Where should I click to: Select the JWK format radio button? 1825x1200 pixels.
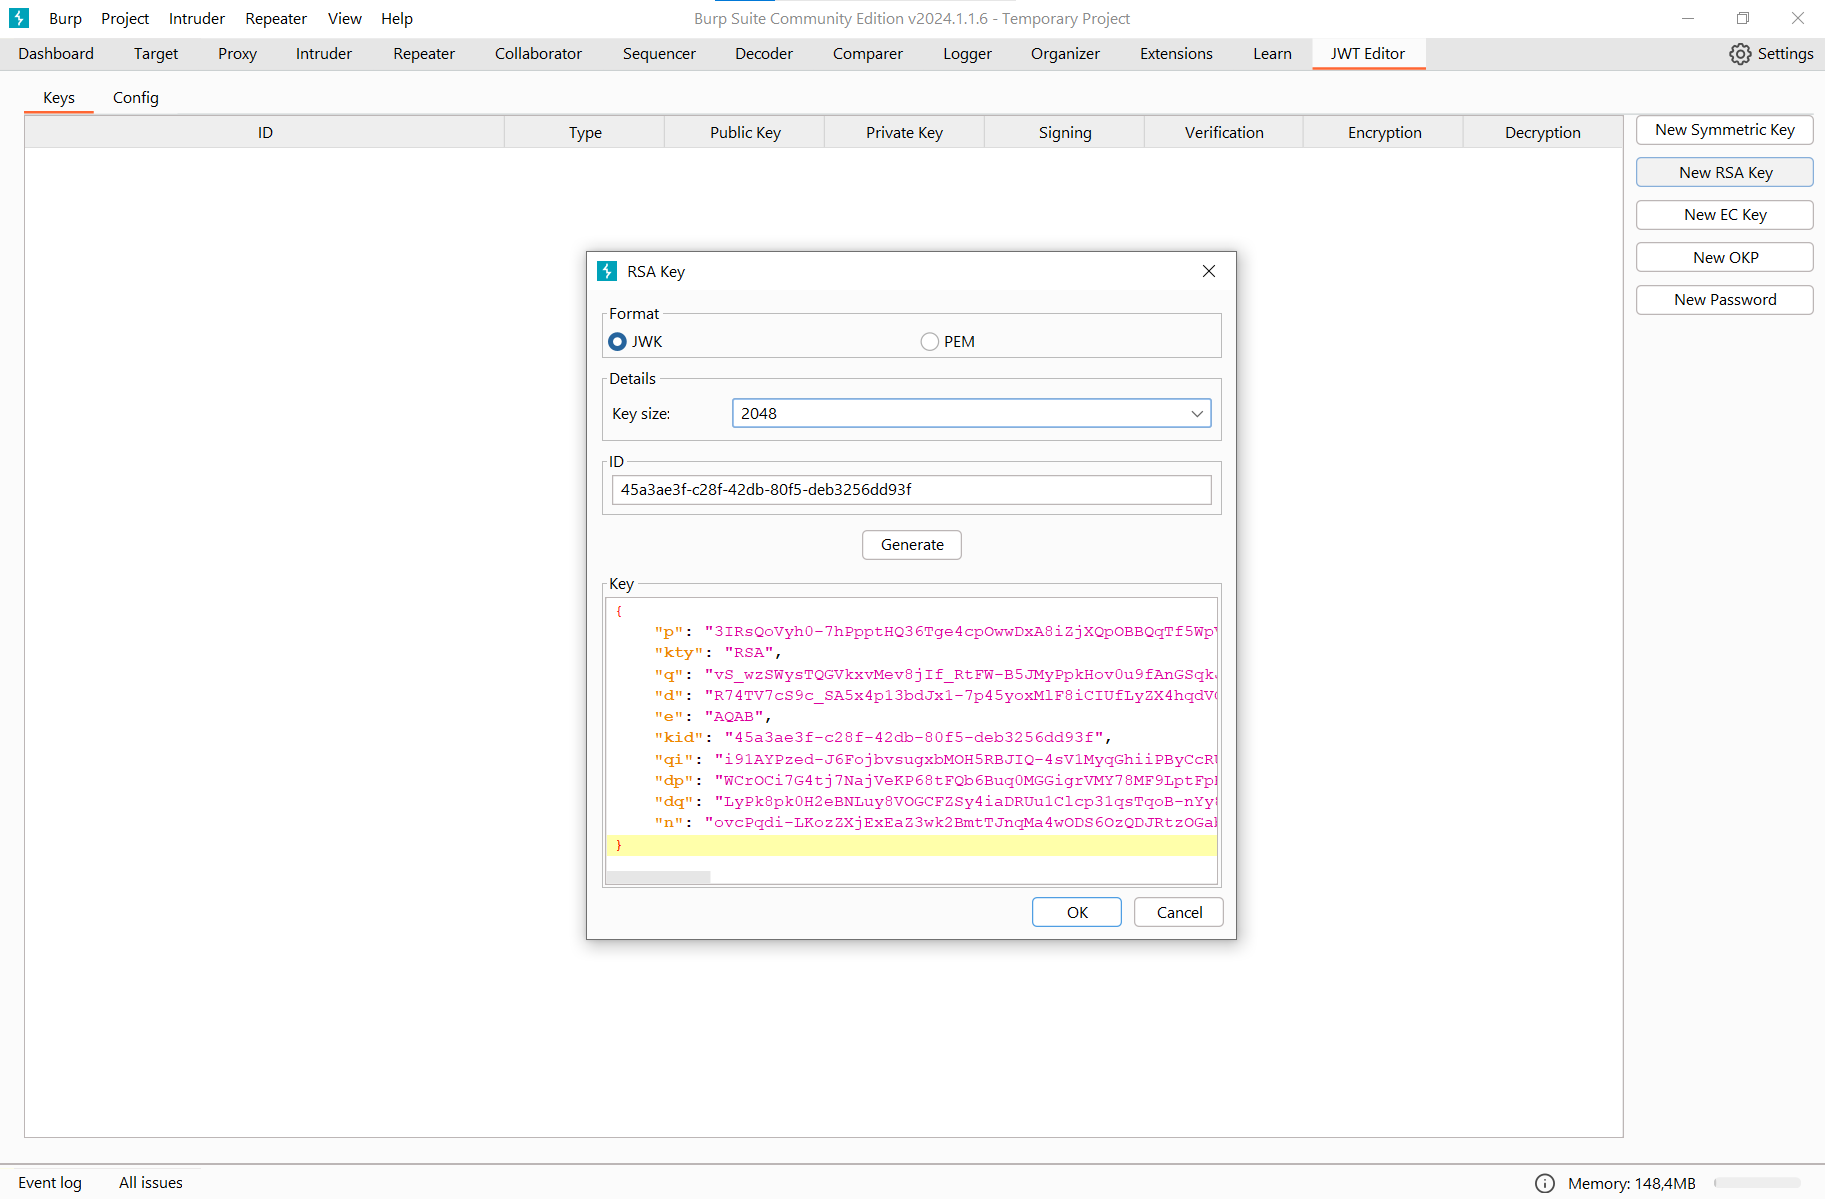(617, 342)
